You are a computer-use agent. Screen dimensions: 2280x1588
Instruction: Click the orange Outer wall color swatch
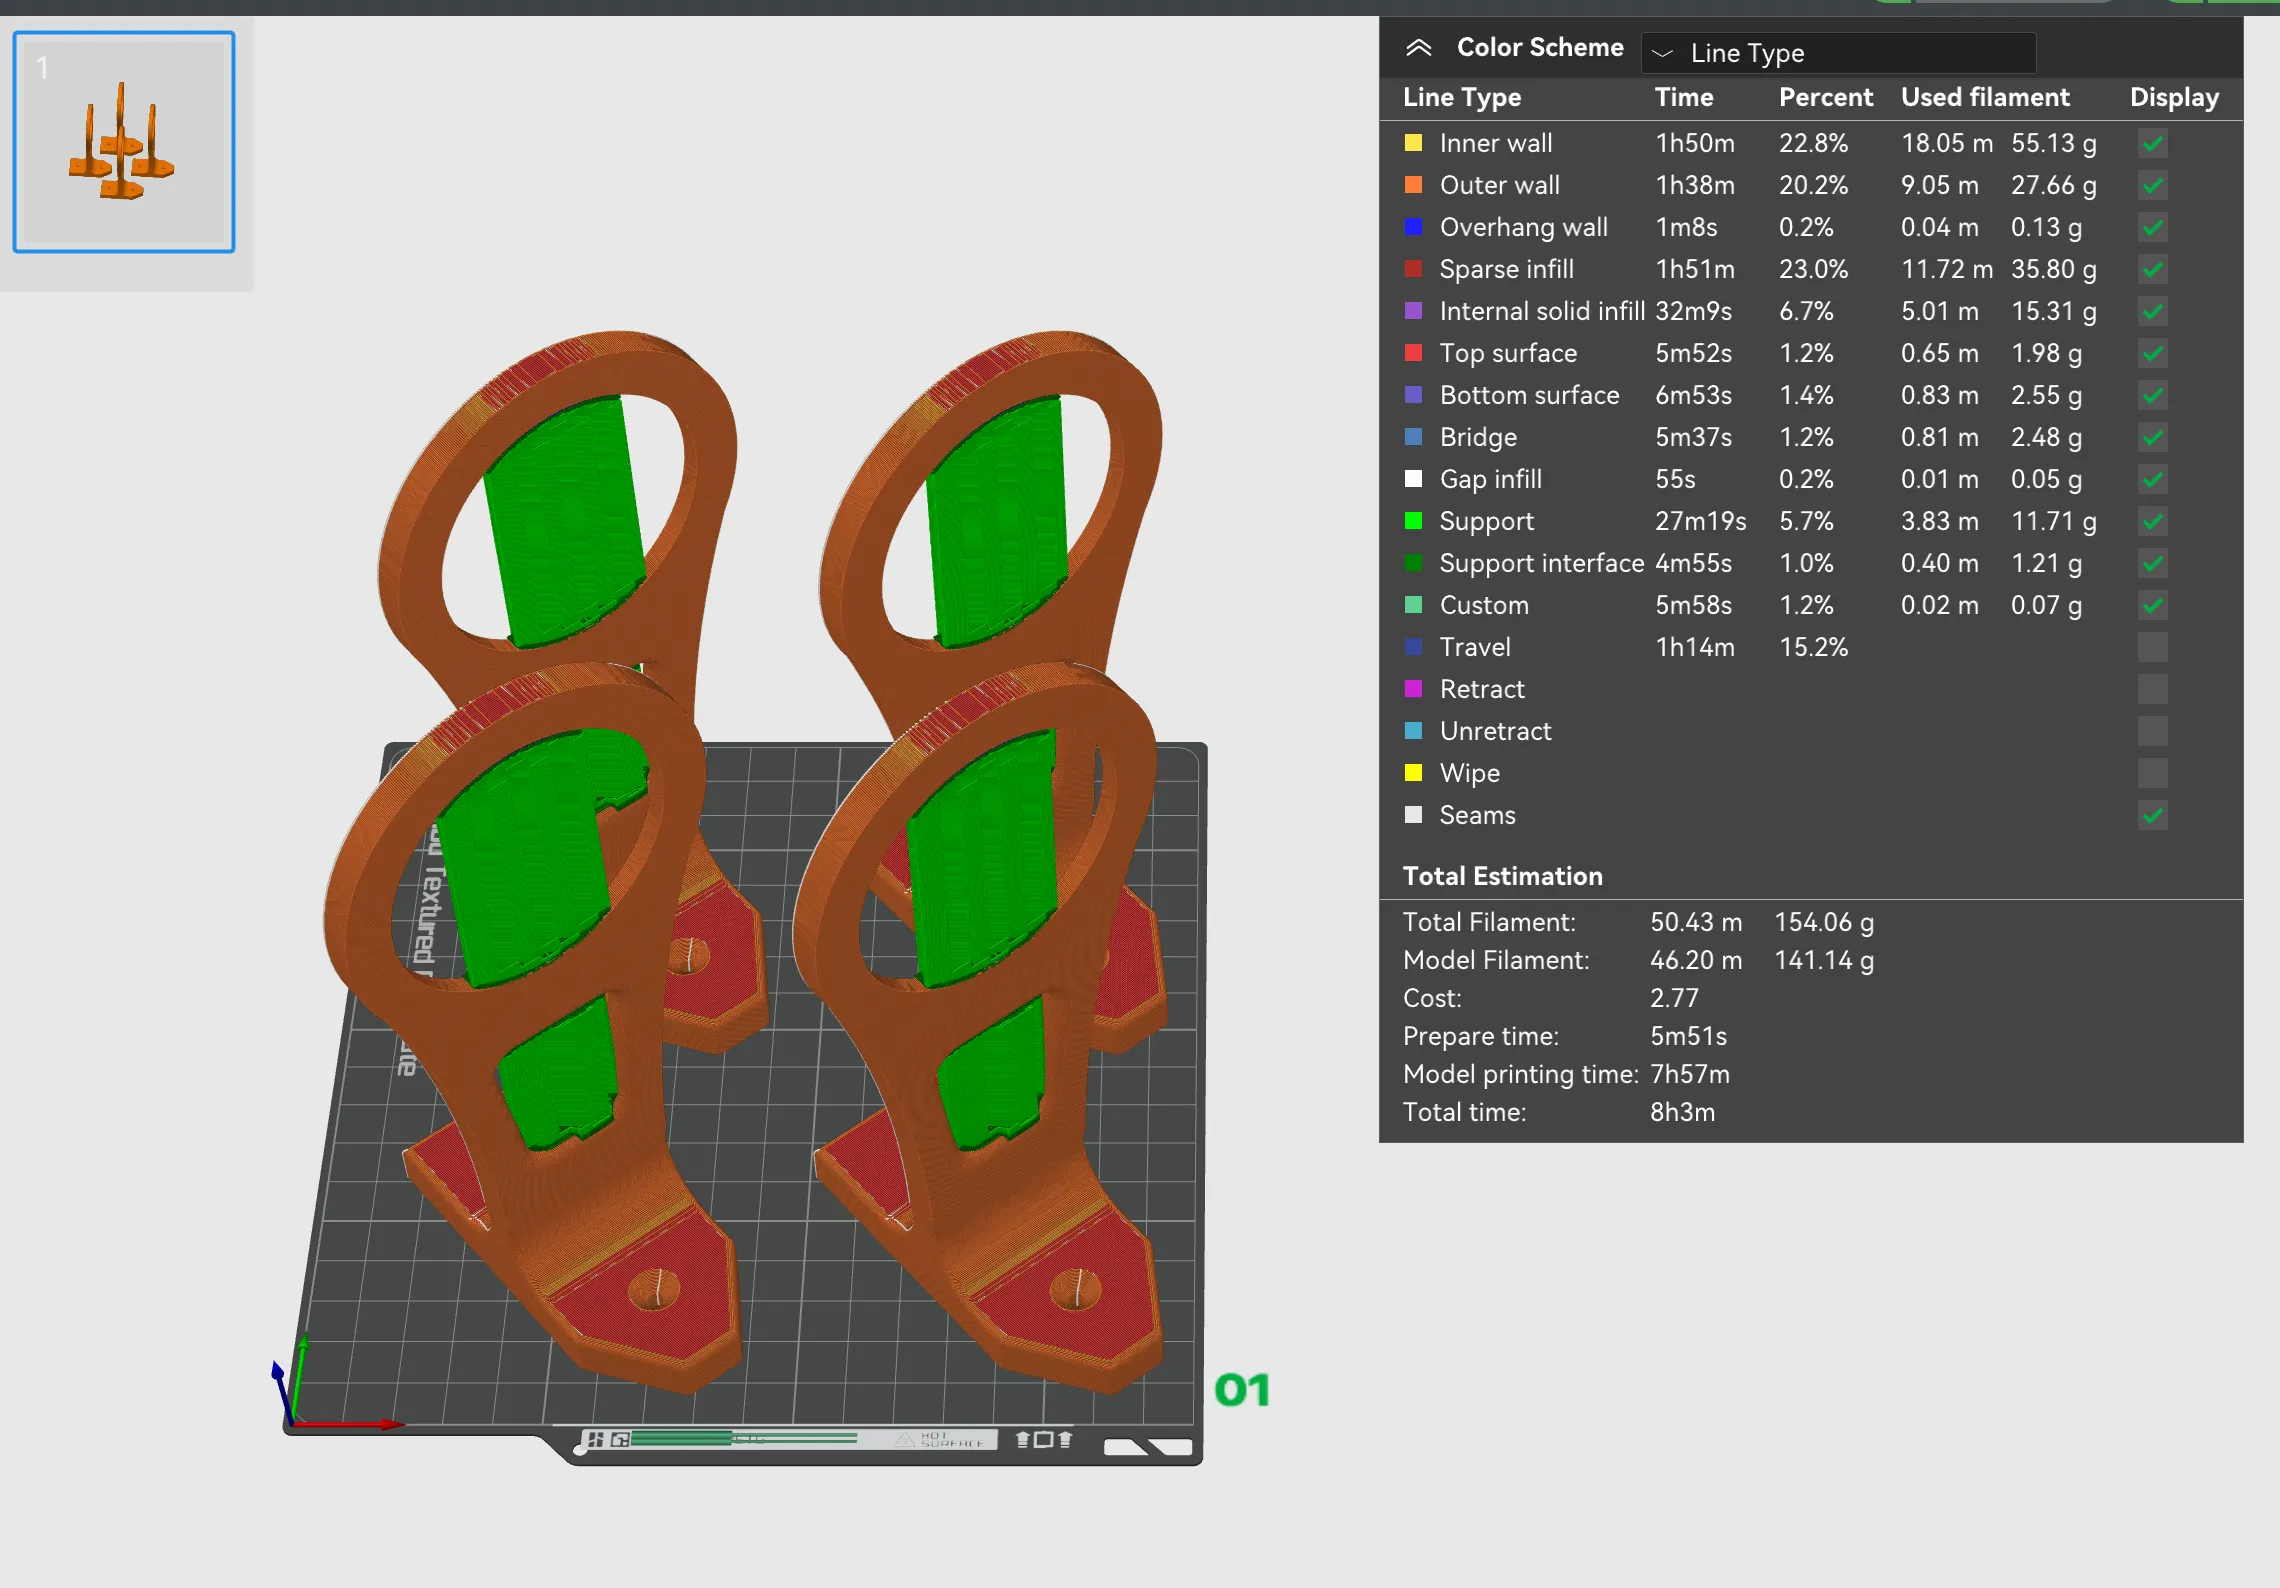tap(1413, 185)
